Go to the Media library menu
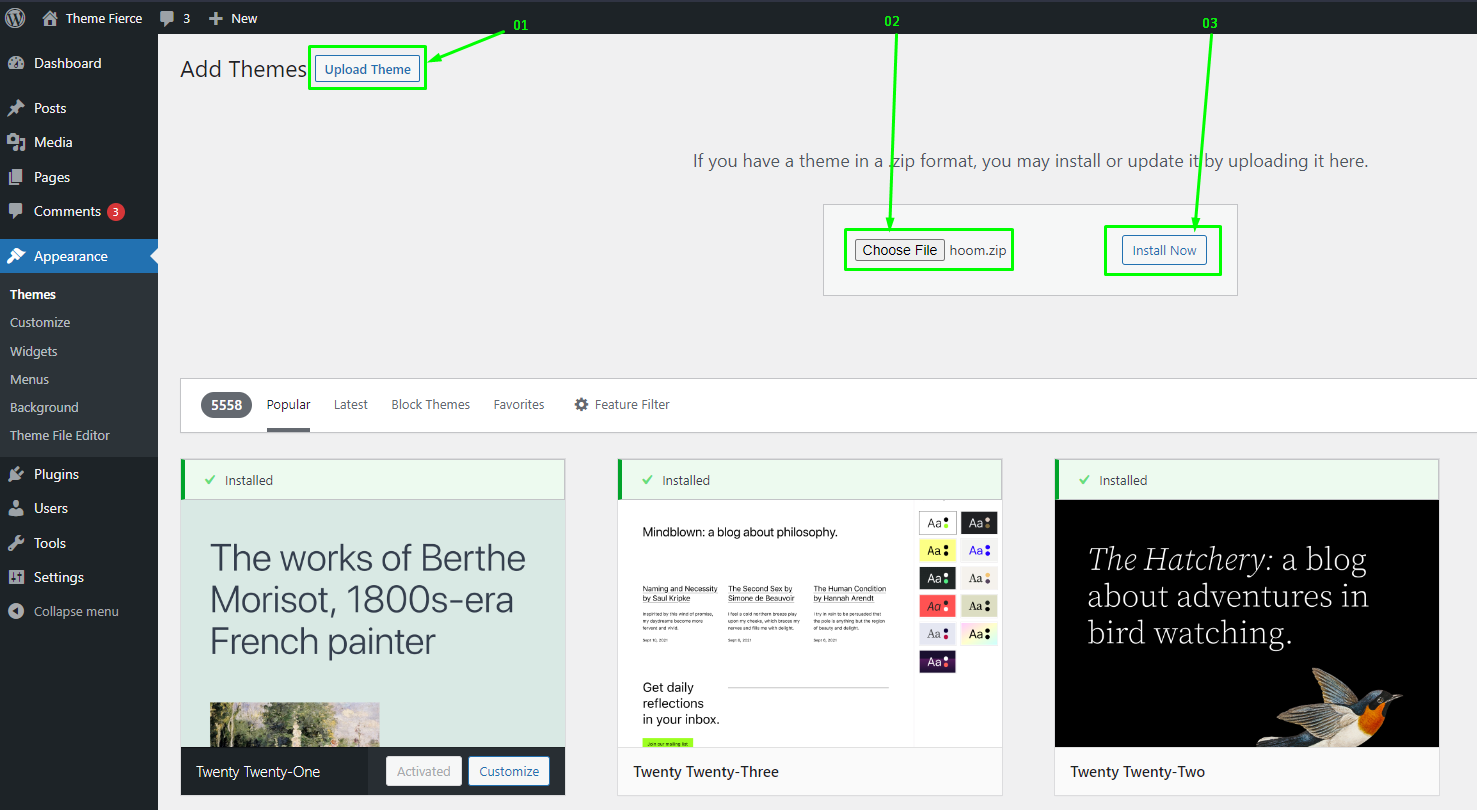 [x=79, y=142]
